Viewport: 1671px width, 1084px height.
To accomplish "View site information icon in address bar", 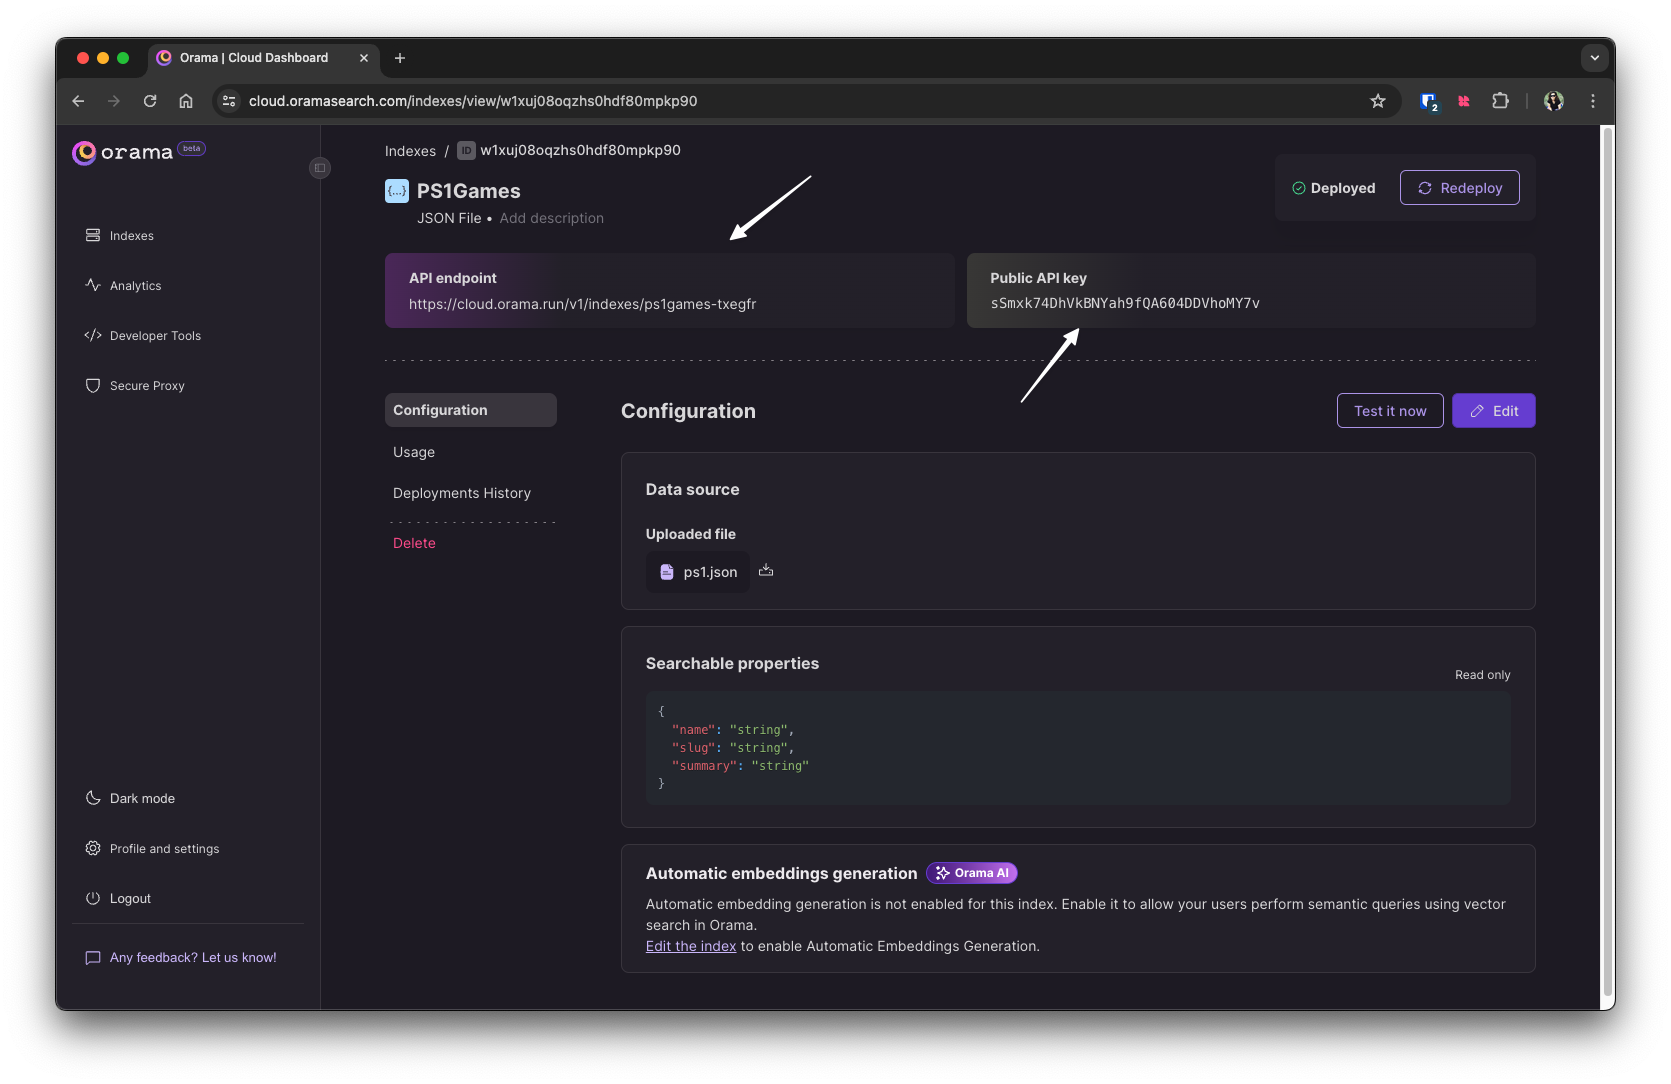I will (229, 101).
